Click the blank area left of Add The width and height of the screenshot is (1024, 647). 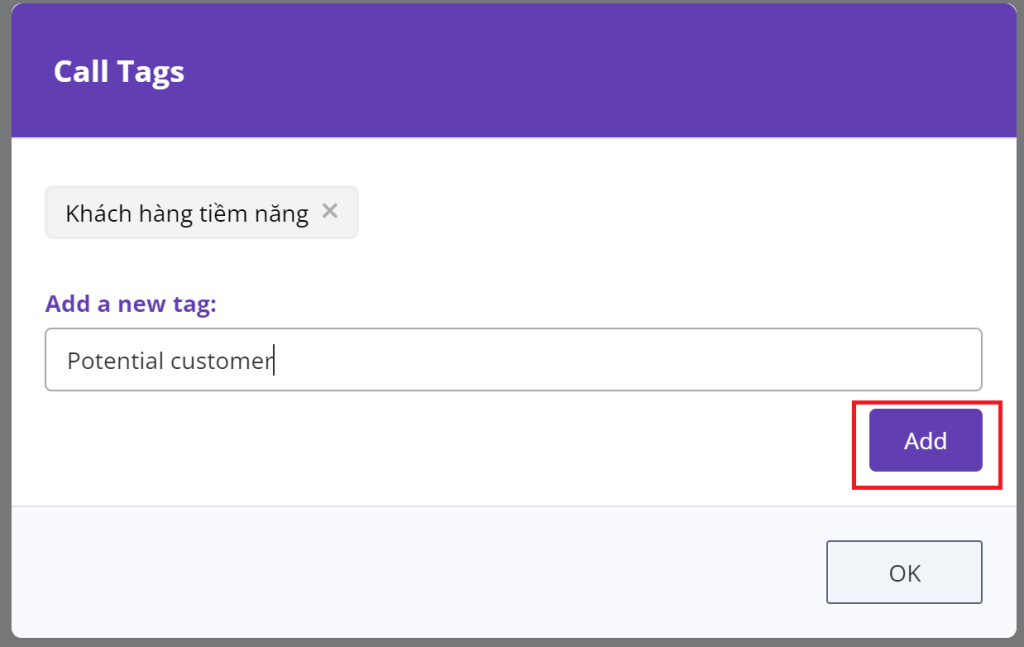point(451,440)
